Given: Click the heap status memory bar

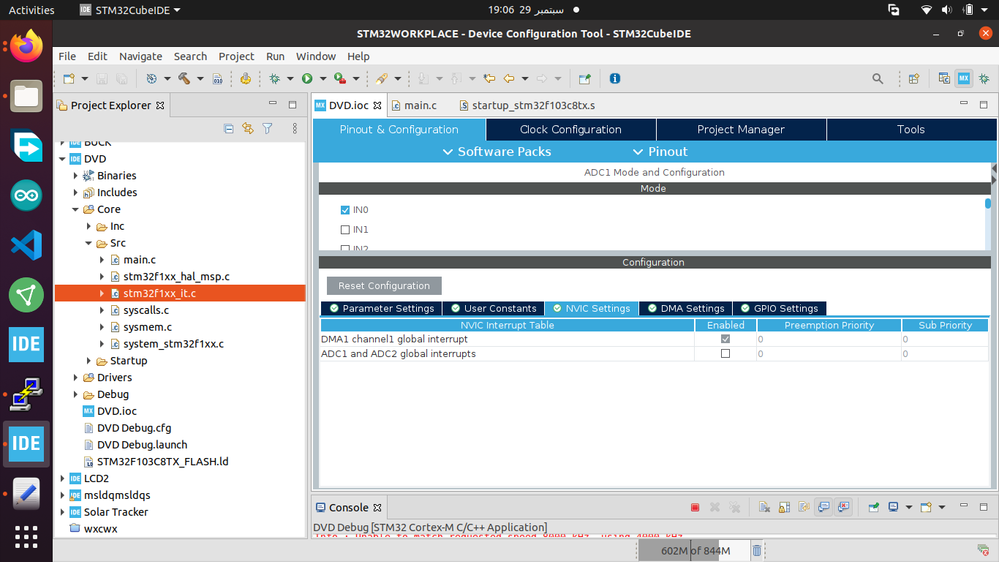Looking at the screenshot, I should 694,550.
